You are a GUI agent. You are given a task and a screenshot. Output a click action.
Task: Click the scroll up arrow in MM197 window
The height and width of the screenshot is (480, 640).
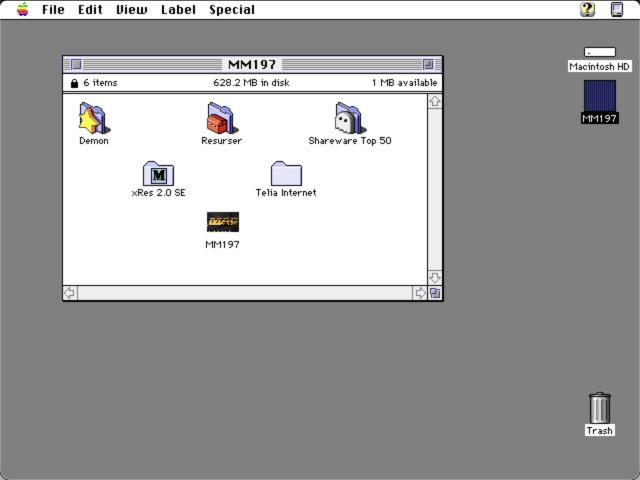(435, 101)
